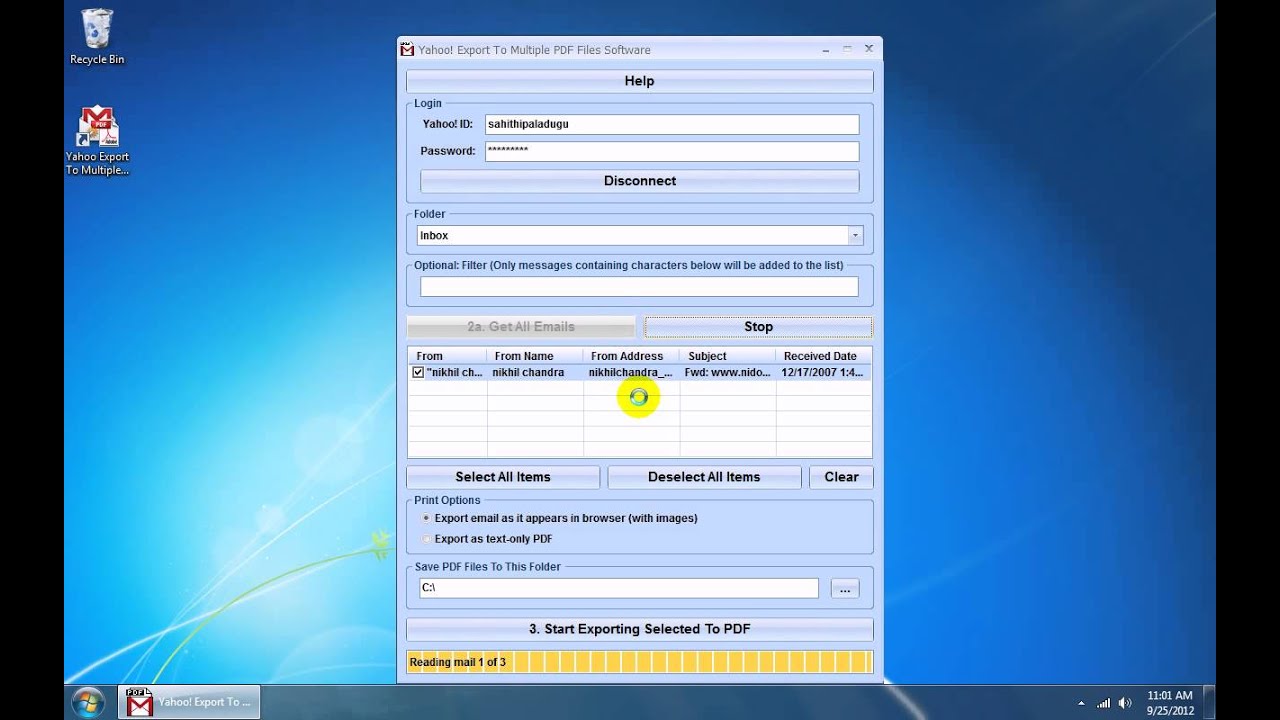Select Yahoo Export To Multiple desktop shortcut

[x=97, y=141]
